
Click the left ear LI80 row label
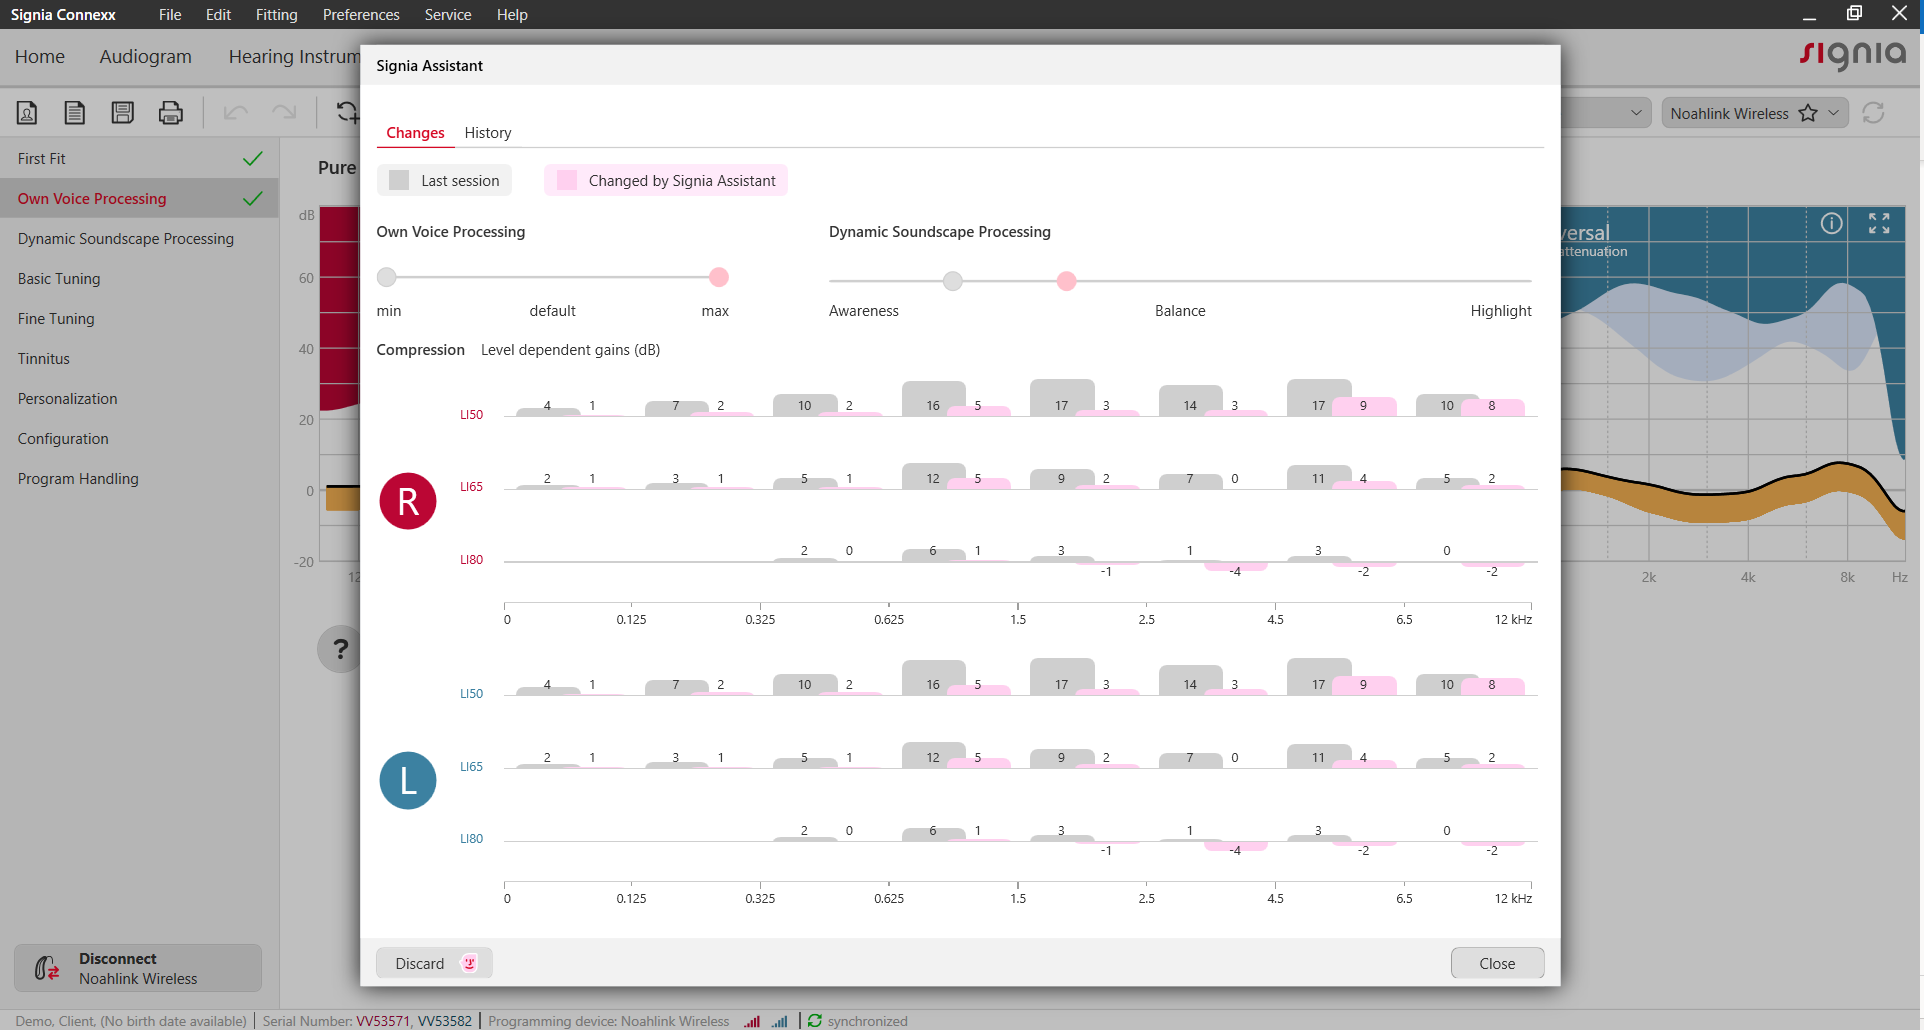point(471,839)
